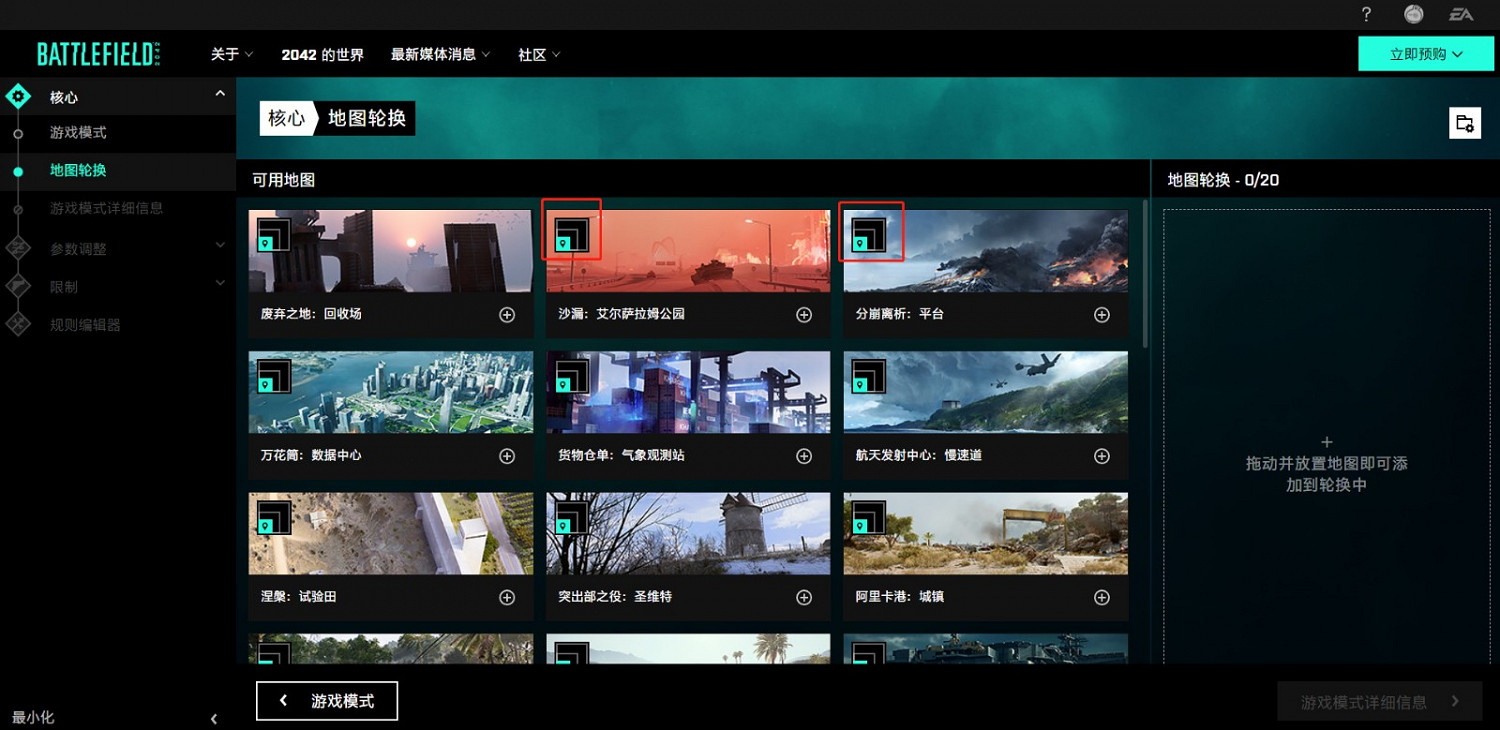The width and height of the screenshot is (1500, 730).
Task: Add 阿里卡港: 城镇 with its plus icon
Action: point(1101,596)
